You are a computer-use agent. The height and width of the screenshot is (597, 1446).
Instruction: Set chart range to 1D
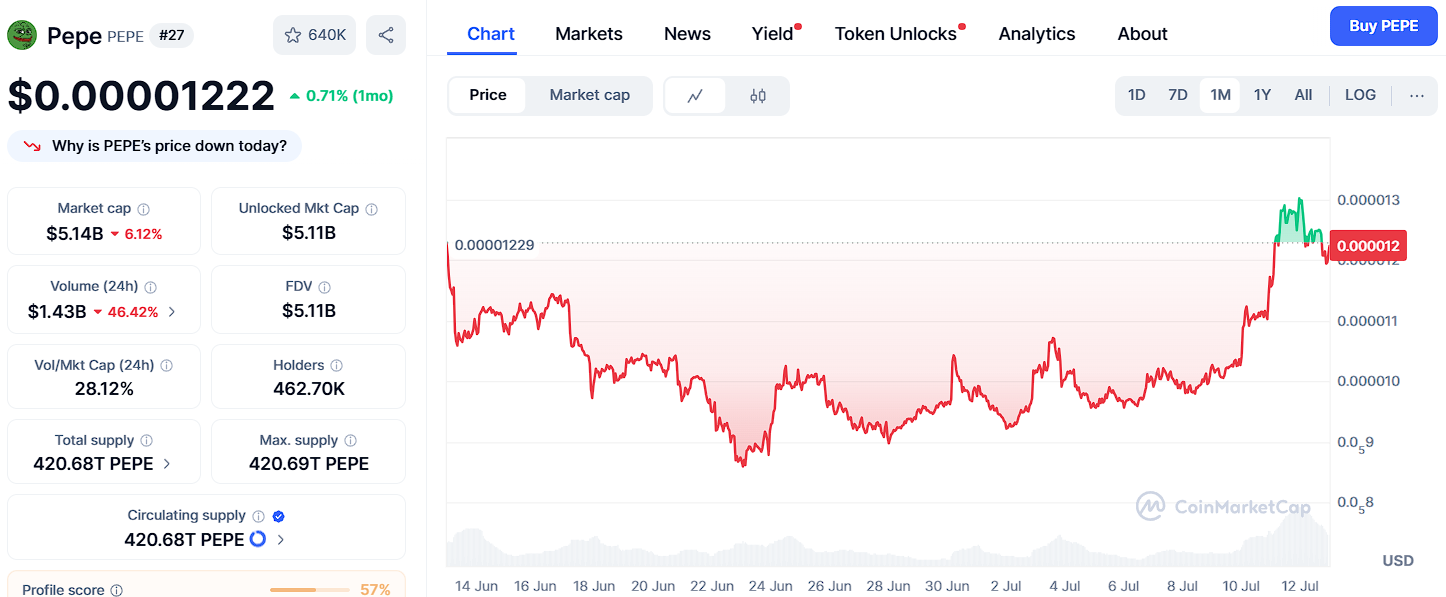(x=1137, y=95)
